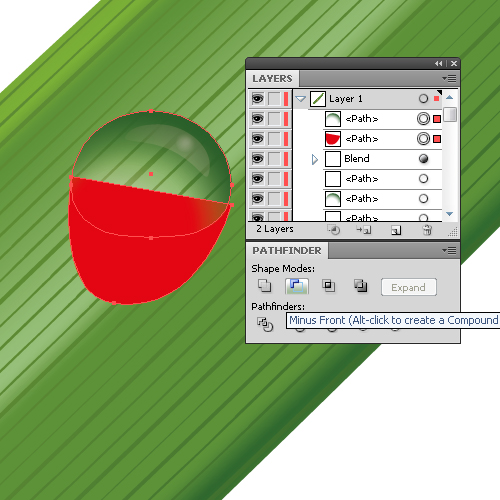This screenshot has height=500, width=500.
Task: Click the Intersect shape mode icon
Action: 329,286
